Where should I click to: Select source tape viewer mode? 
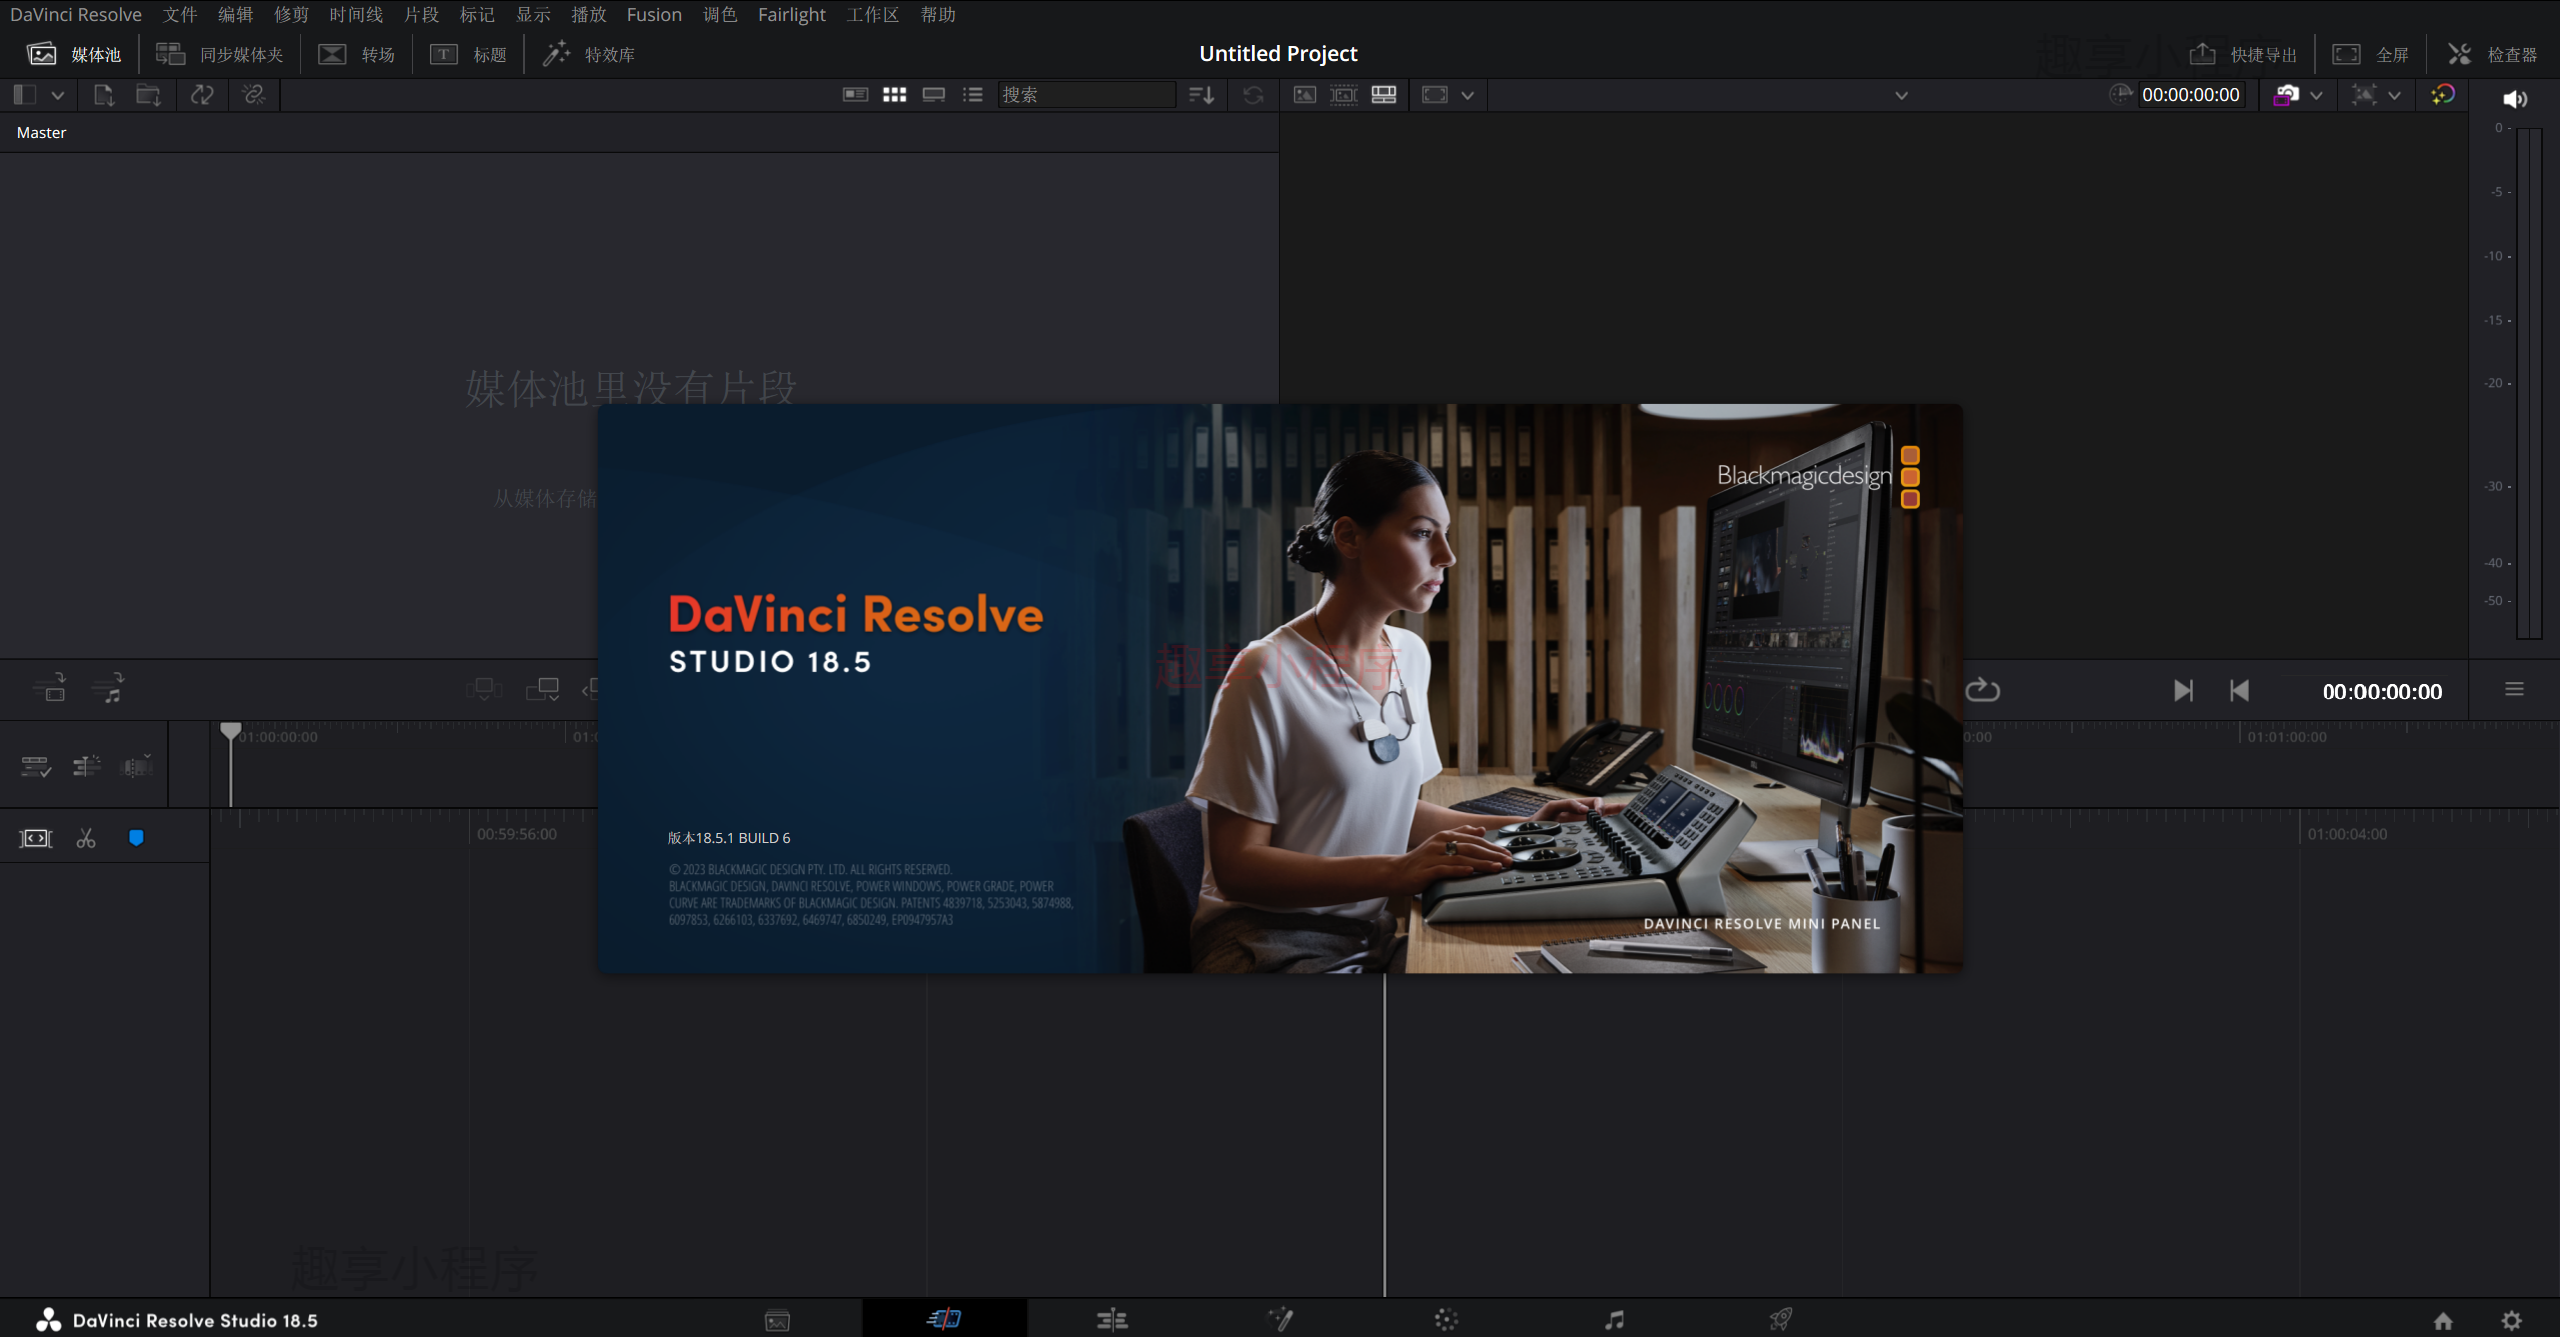(1344, 95)
